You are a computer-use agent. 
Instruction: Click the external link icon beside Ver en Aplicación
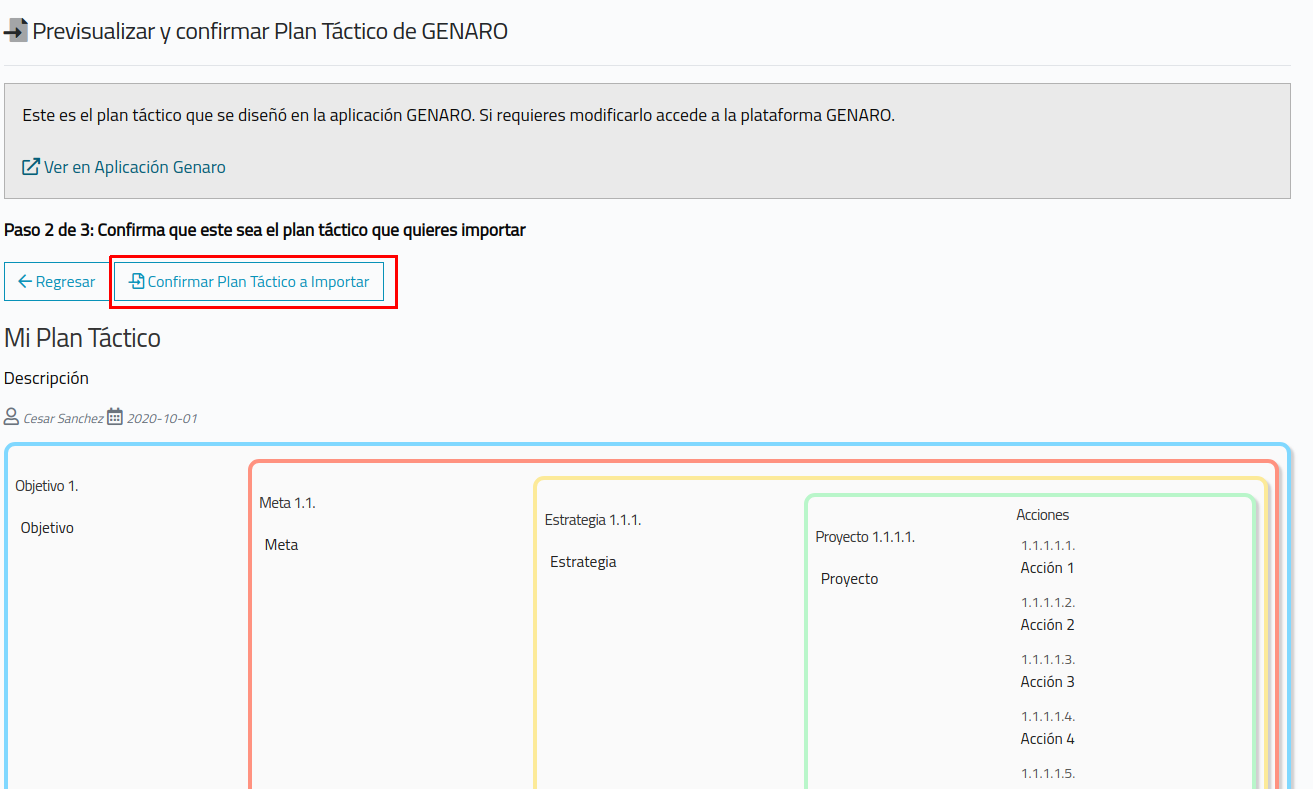(x=31, y=167)
